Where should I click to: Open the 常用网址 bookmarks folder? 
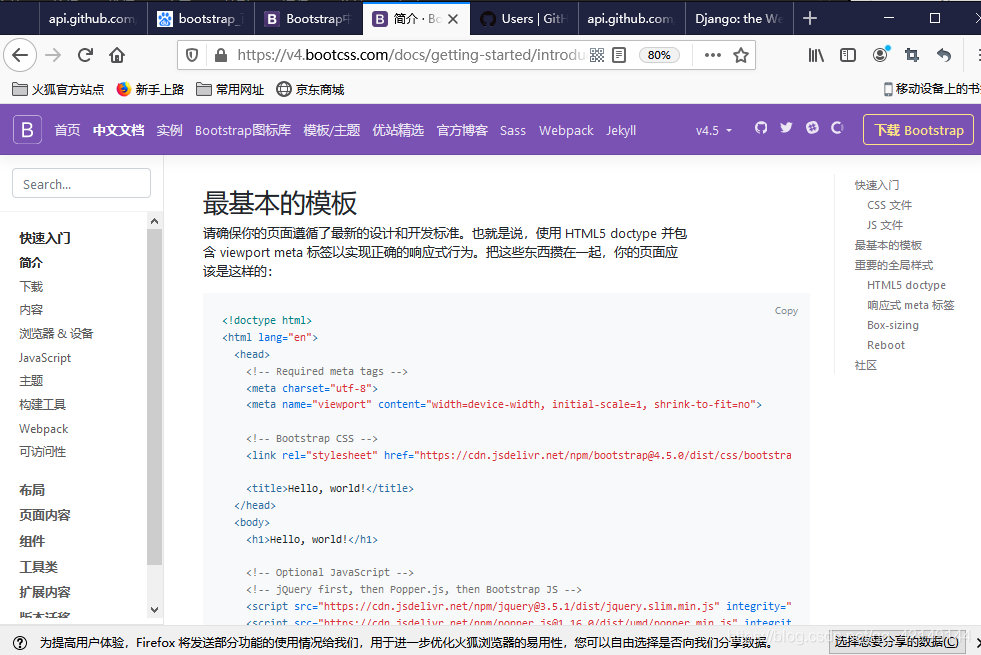coord(230,89)
